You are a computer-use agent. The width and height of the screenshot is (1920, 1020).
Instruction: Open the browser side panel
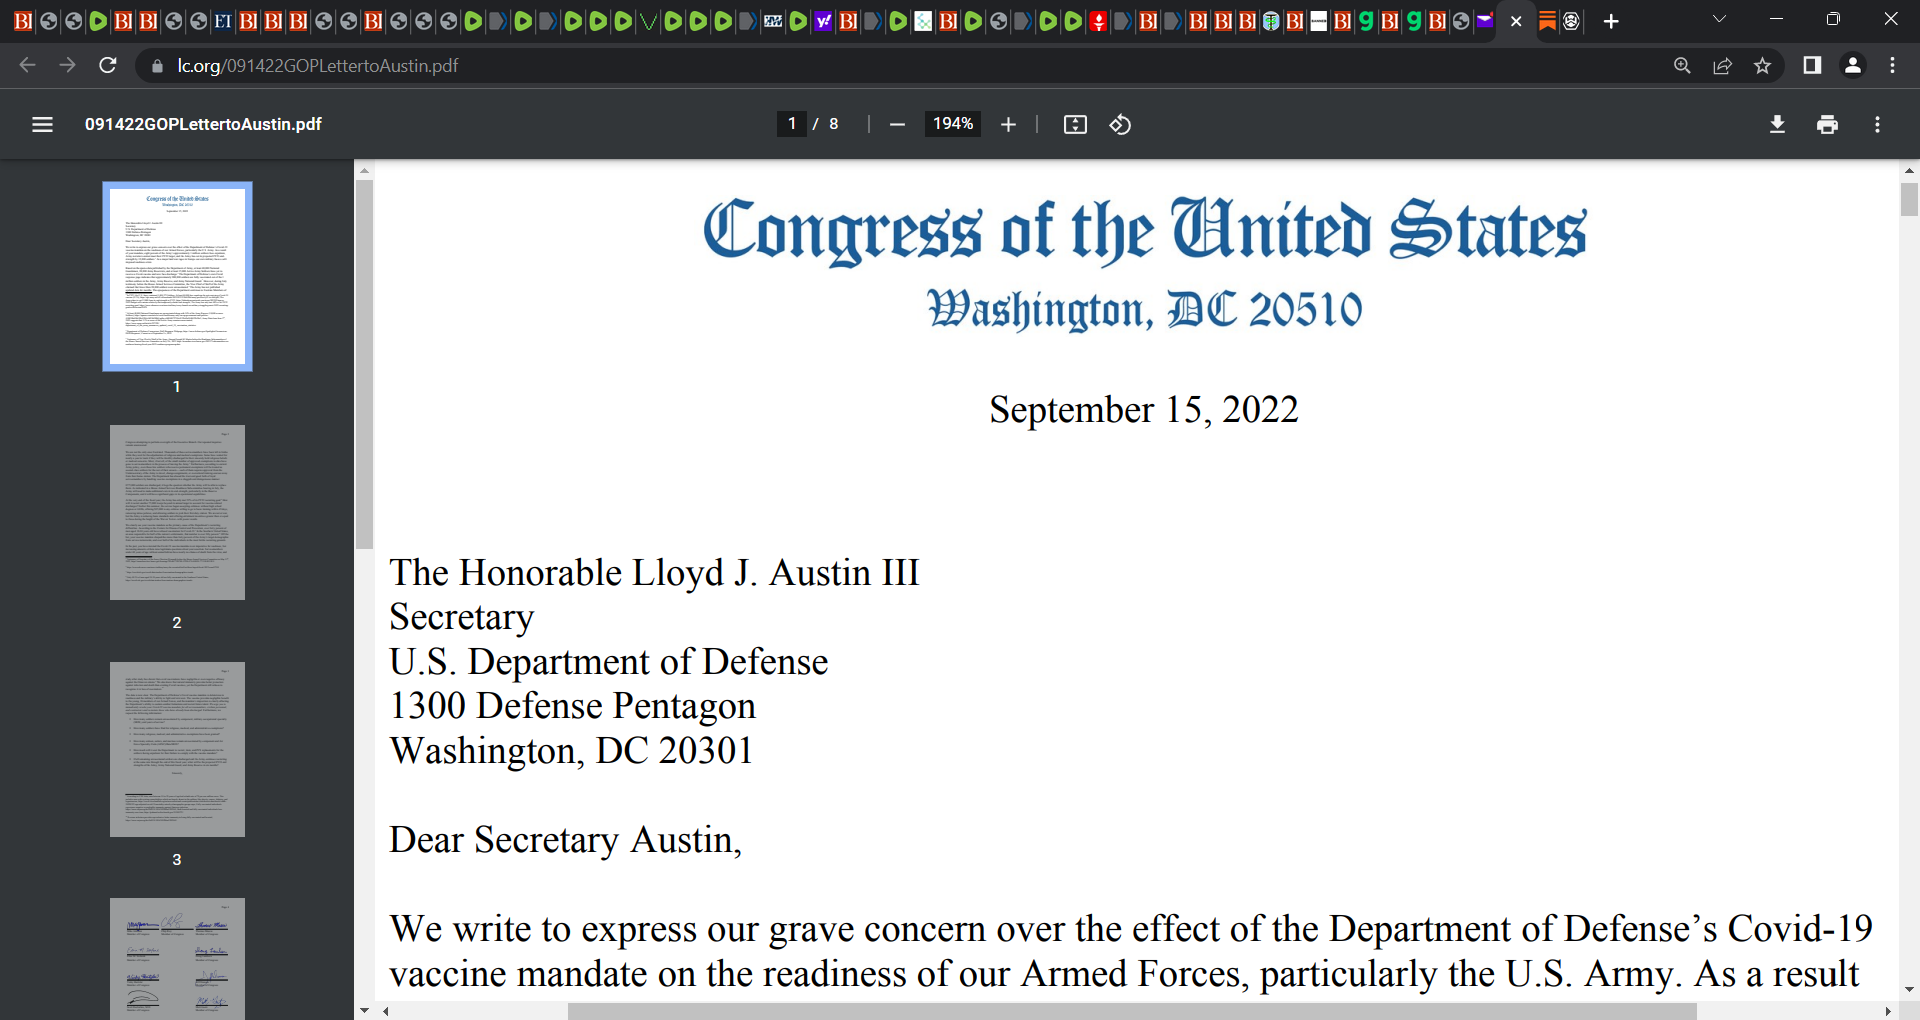[x=1811, y=65]
